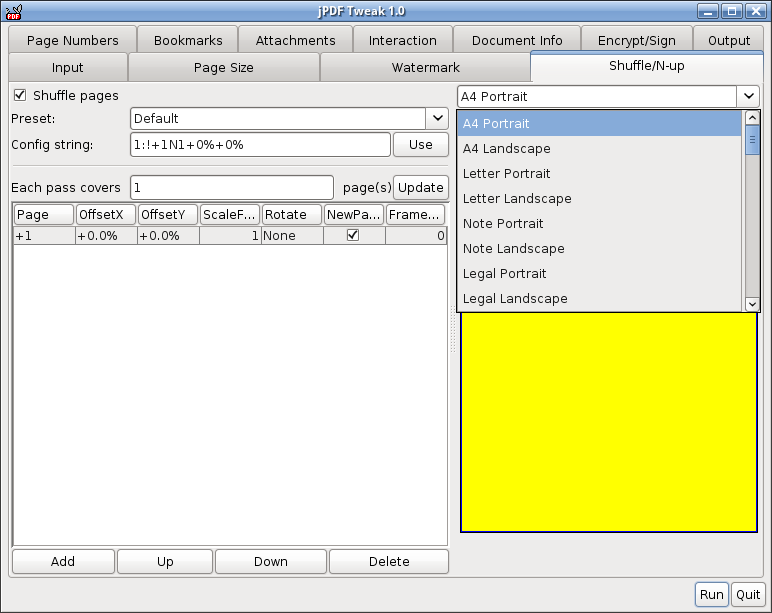Click the Add button
772x613 pixels.
(x=63, y=561)
